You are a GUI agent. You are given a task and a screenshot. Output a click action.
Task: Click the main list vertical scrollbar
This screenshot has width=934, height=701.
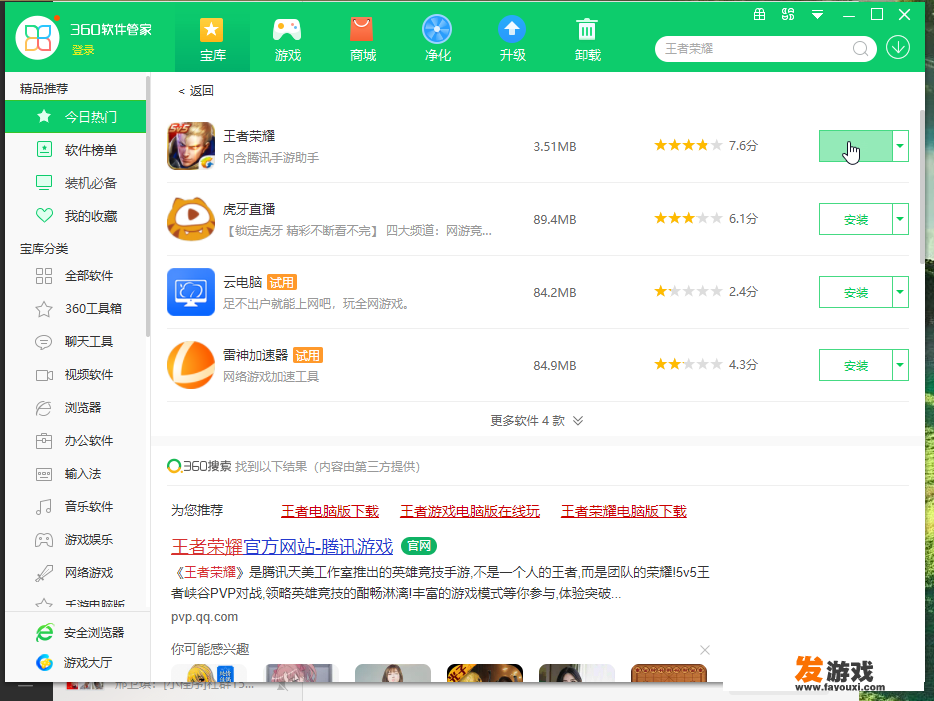pos(923,186)
